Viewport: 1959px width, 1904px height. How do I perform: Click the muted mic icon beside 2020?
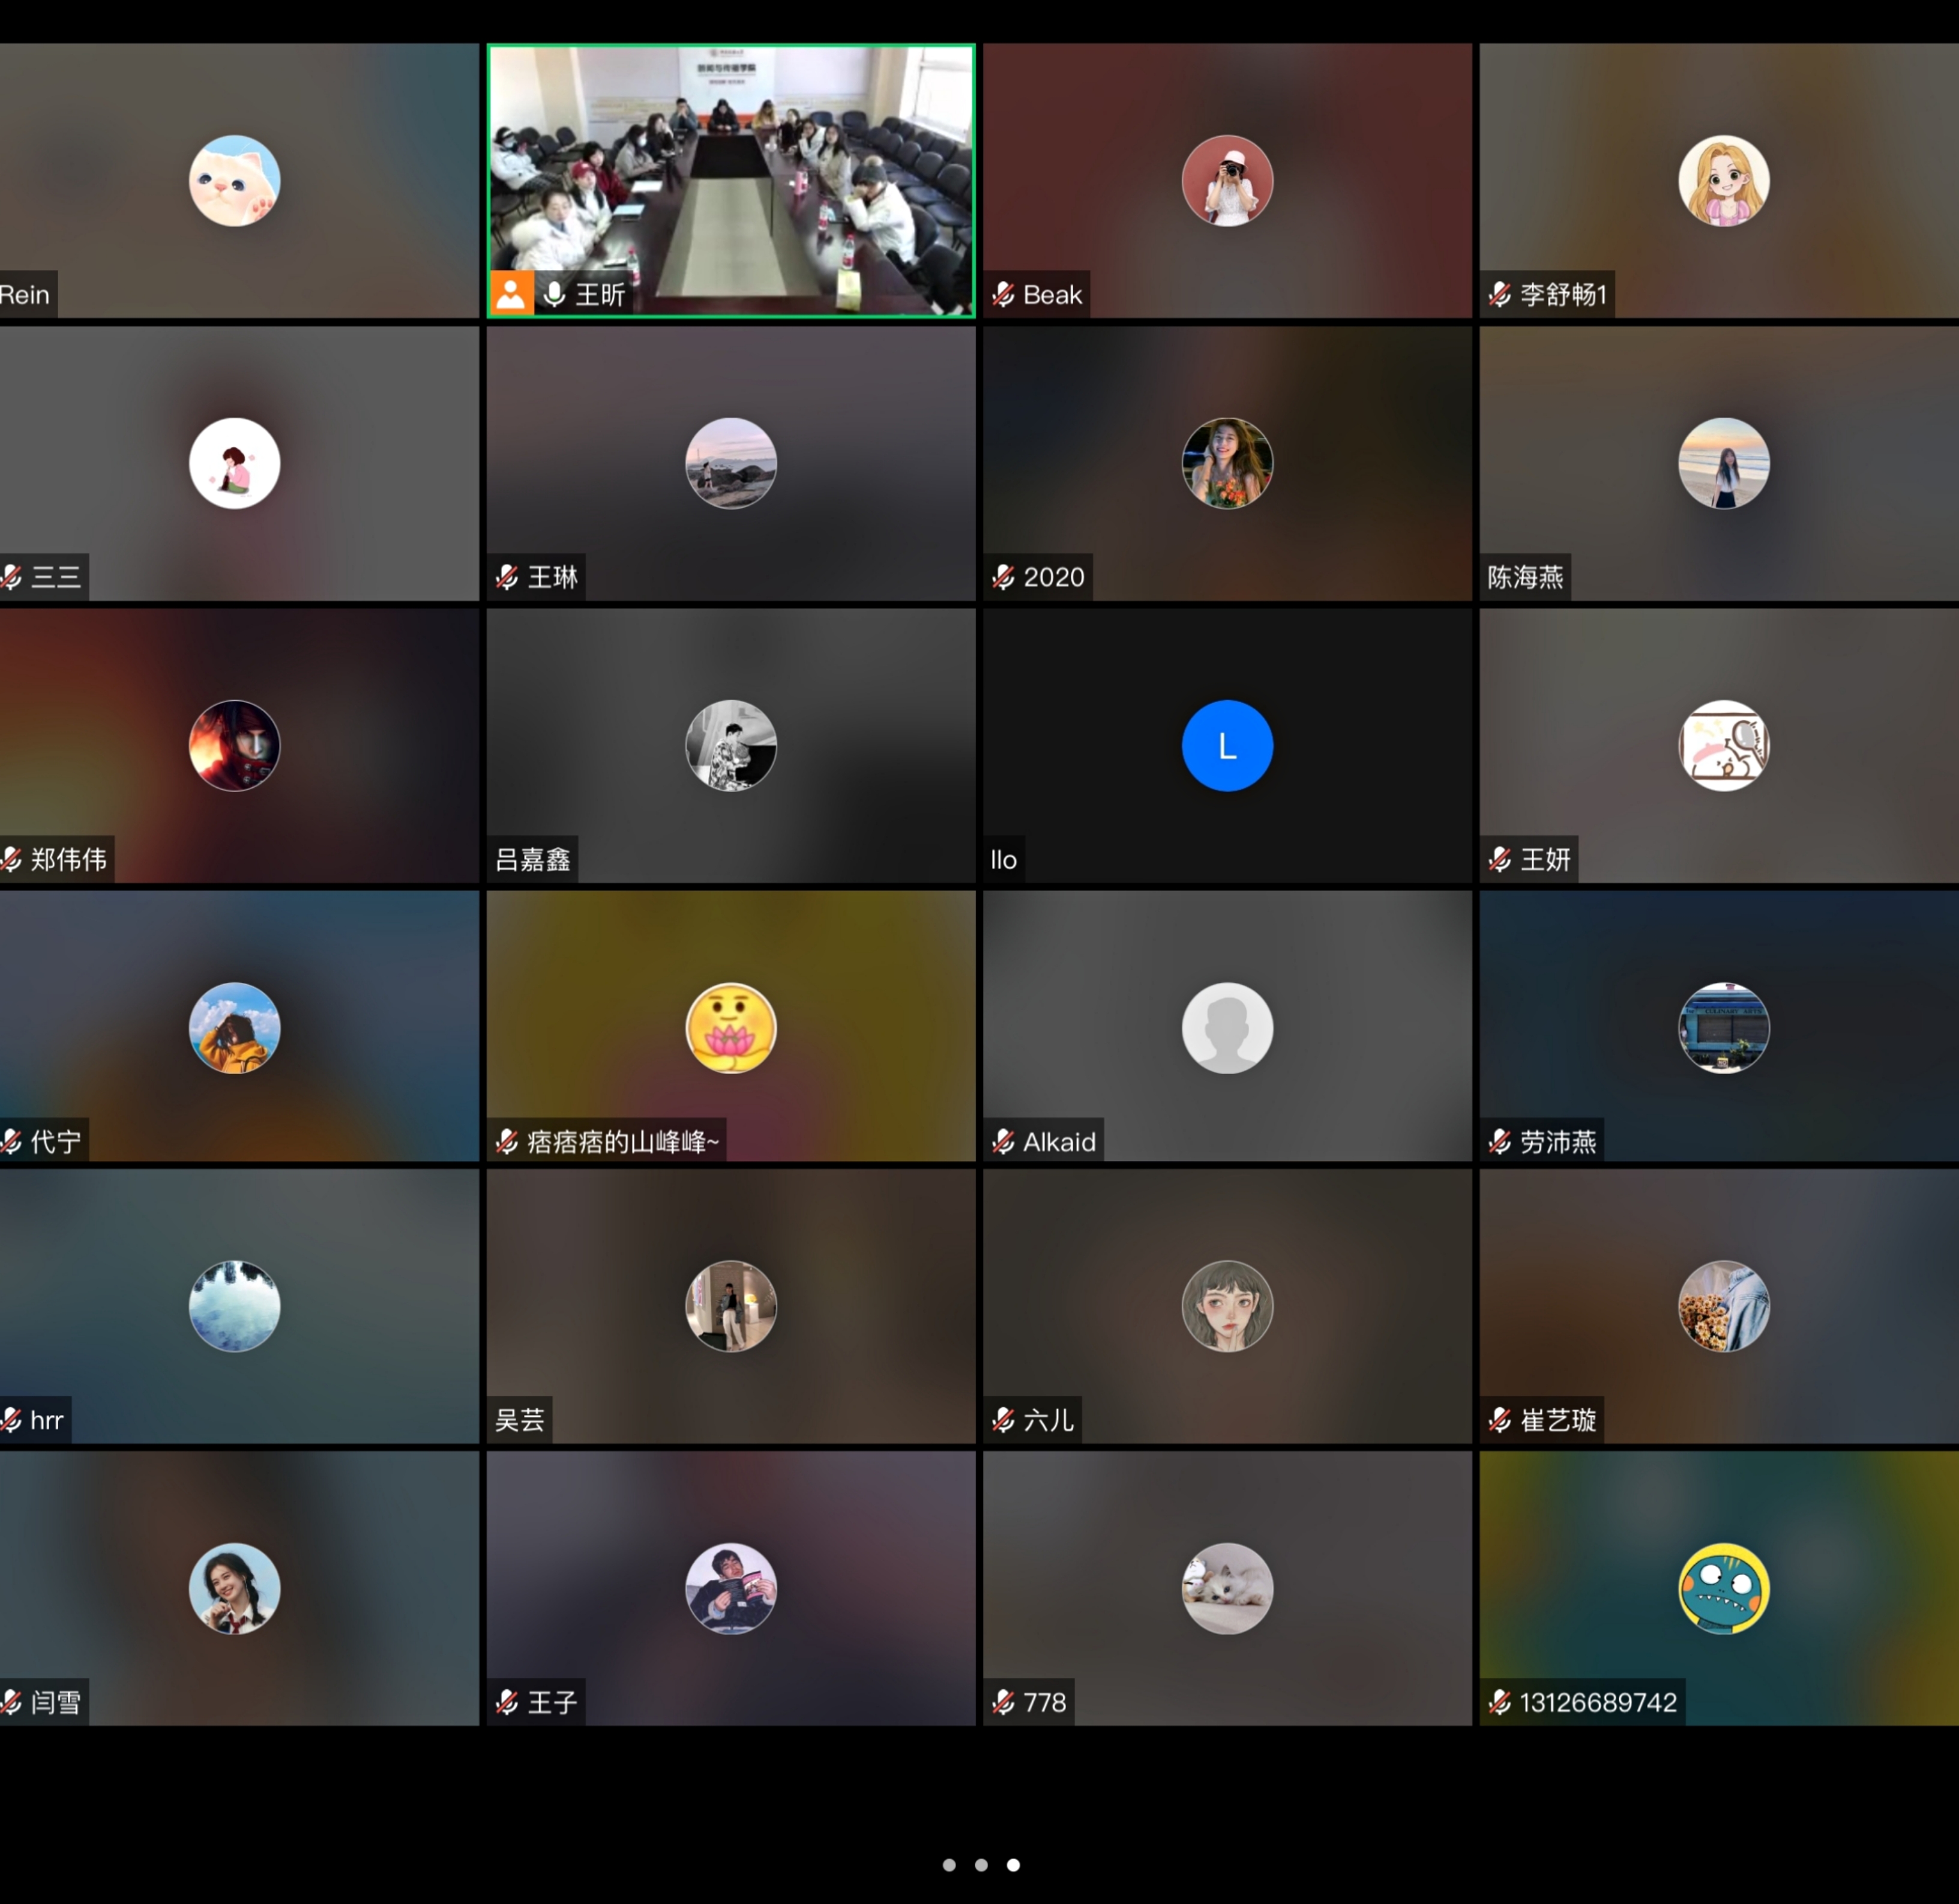pyautogui.click(x=1003, y=577)
